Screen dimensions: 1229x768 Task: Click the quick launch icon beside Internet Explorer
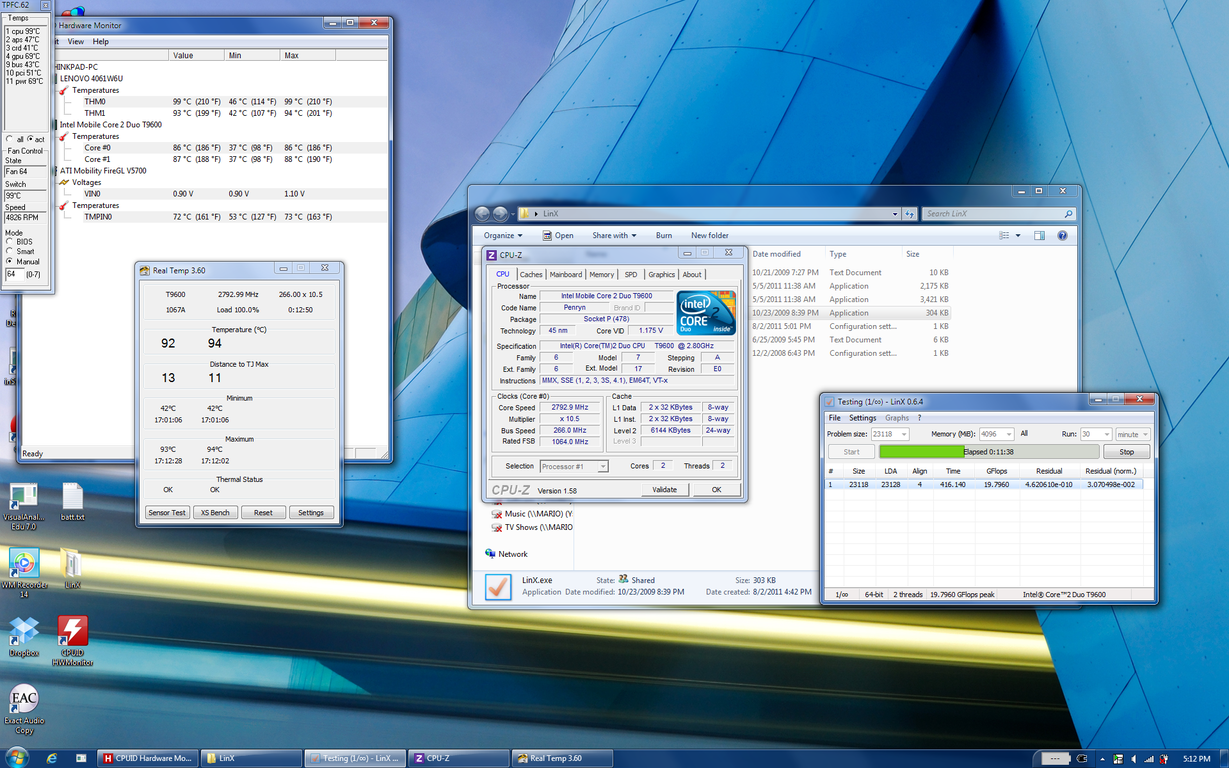pyautogui.click(x=79, y=757)
